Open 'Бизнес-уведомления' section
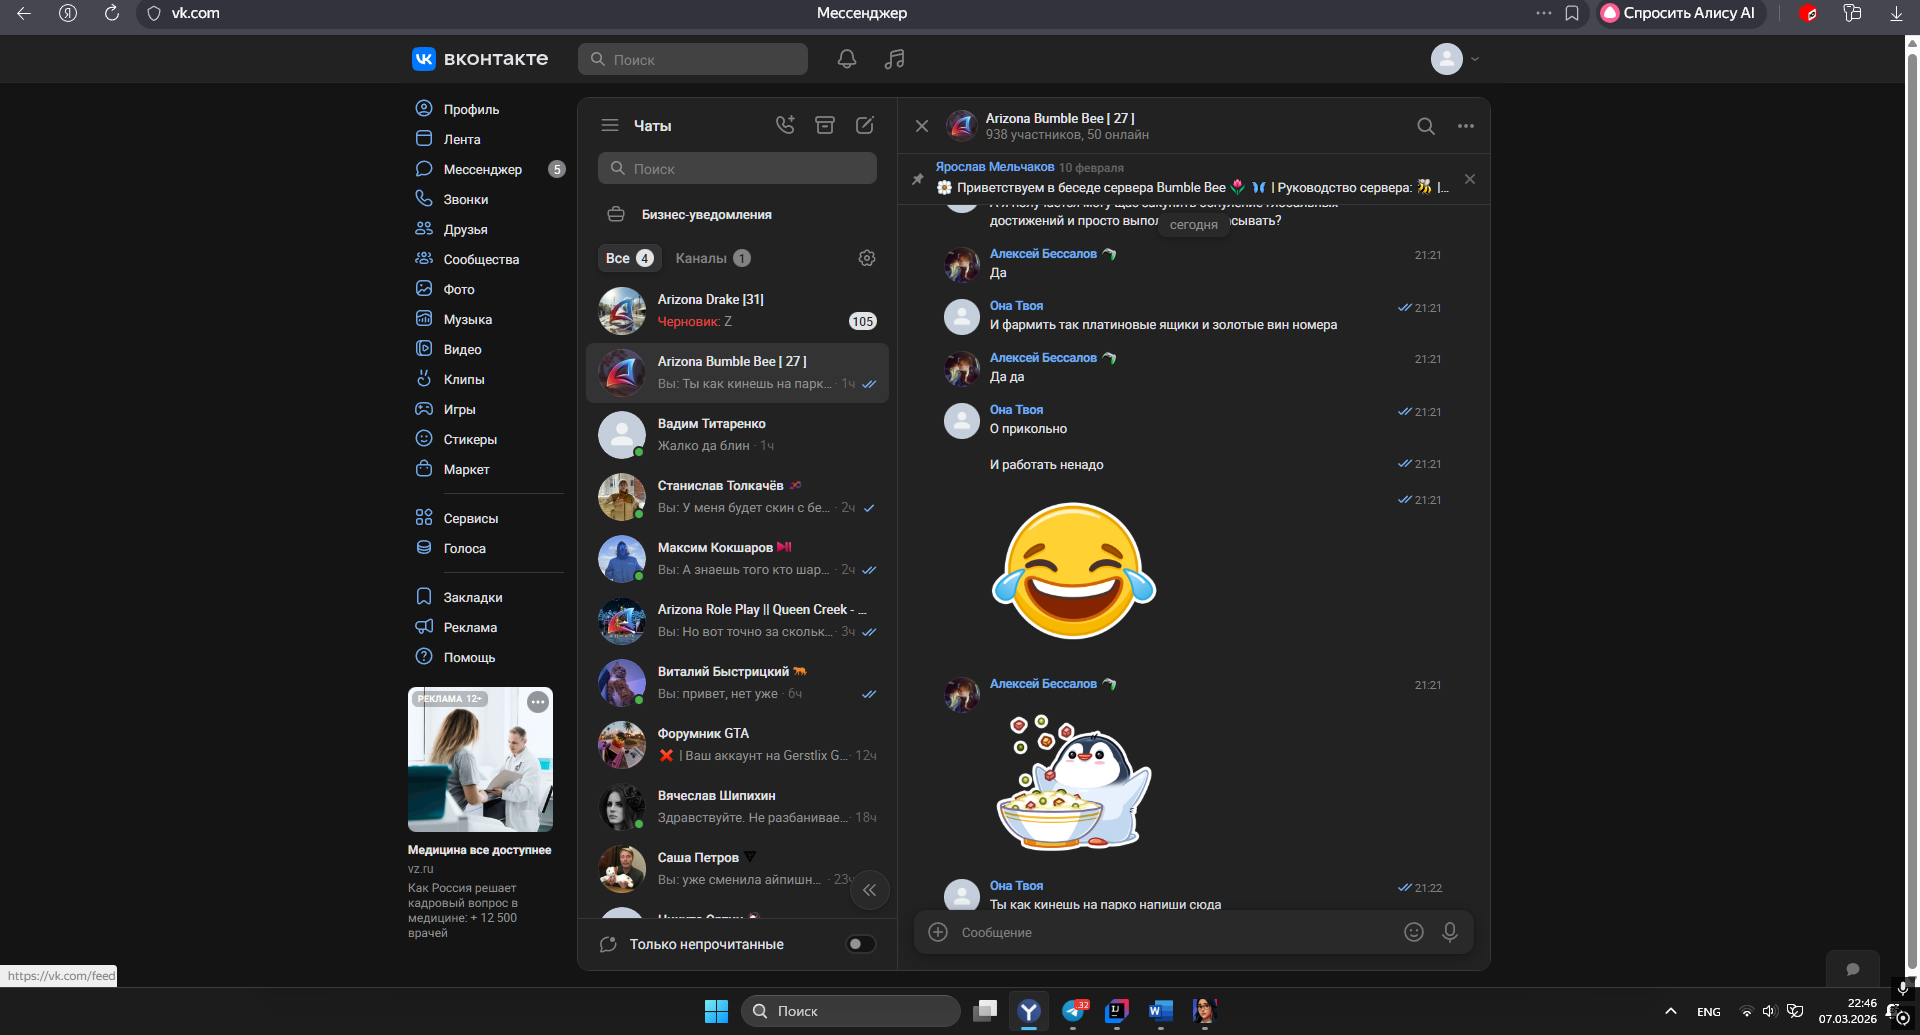This screenshot has height=1035, width=1920. tap(706, 215)
